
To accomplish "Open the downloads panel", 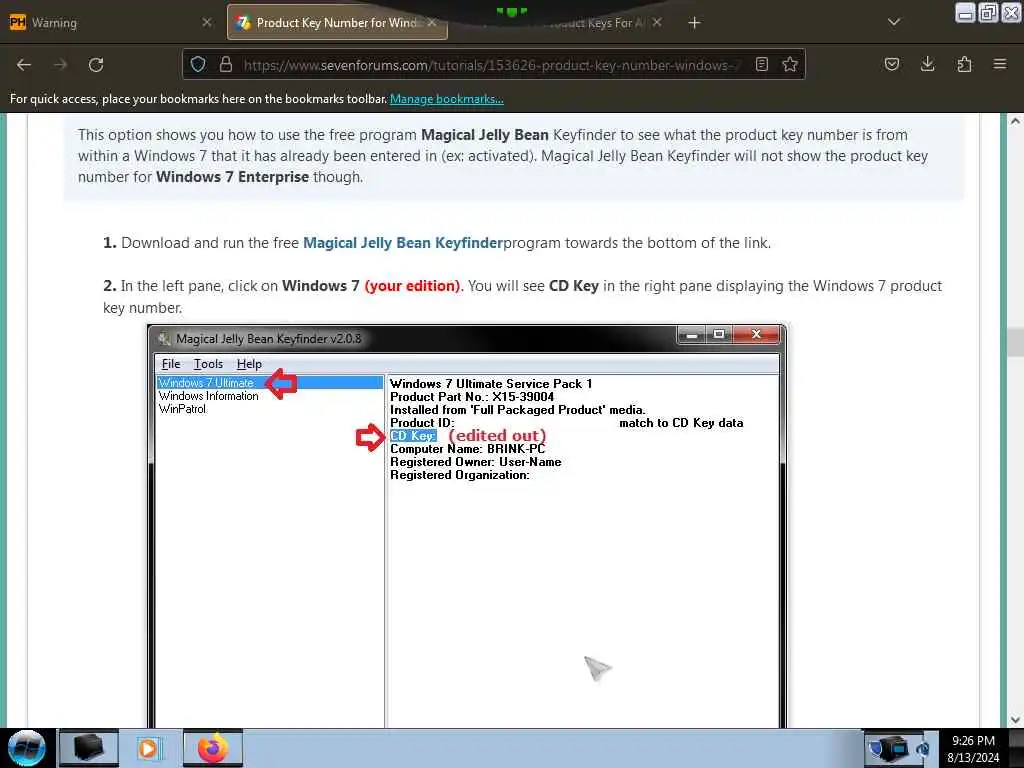I will click(x=927, y=64).
